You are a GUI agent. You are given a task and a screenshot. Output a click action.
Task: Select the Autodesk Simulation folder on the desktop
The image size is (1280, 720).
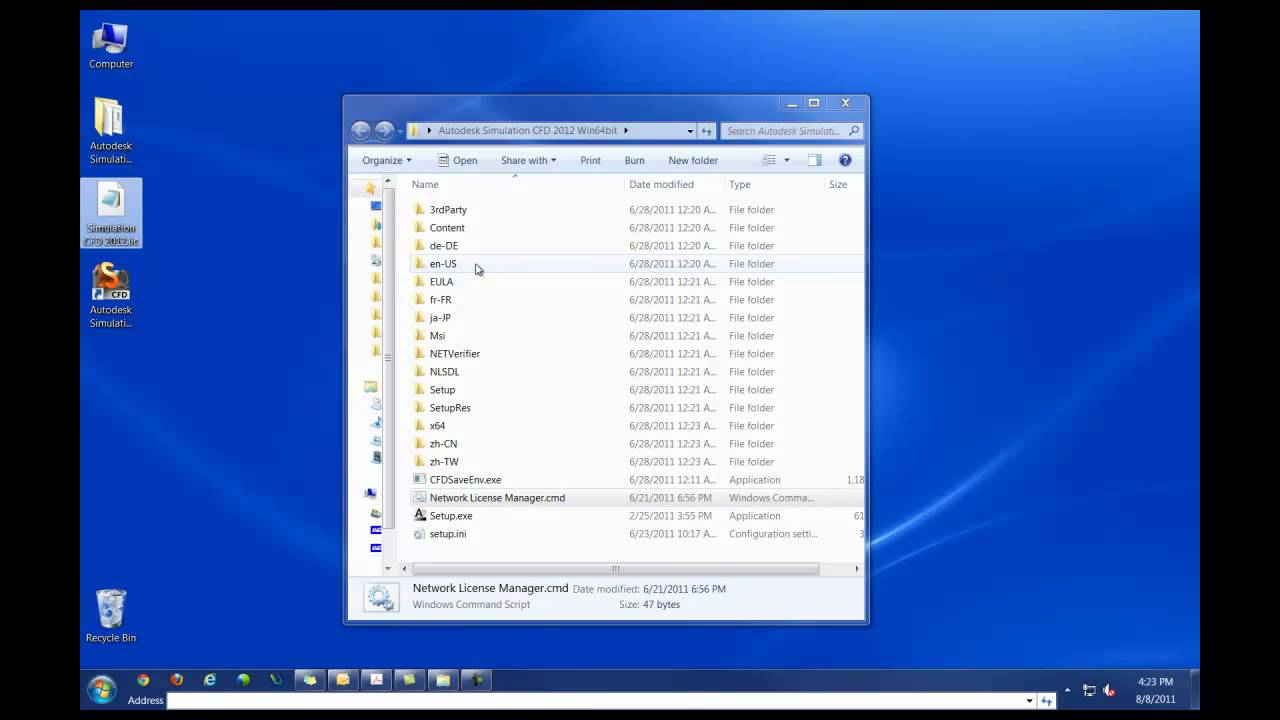tap(110, 131)
